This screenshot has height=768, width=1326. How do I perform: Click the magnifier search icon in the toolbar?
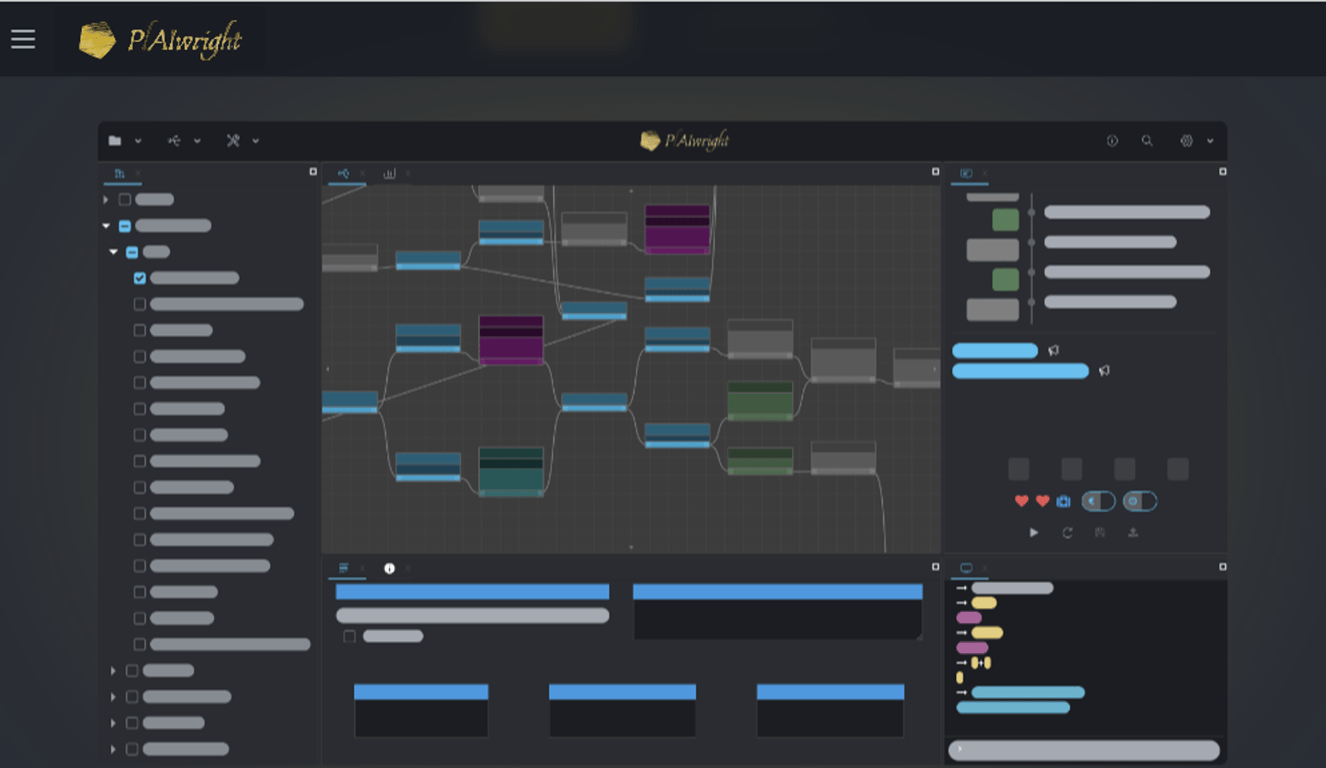[1147, 141]
